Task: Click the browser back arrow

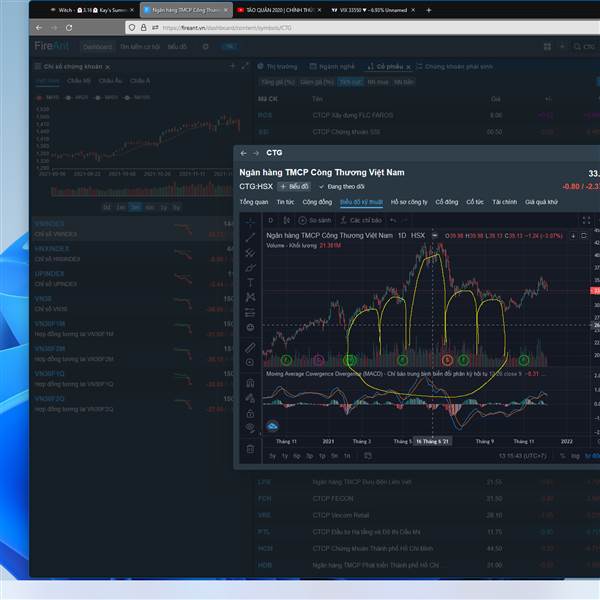Action: 39,28
